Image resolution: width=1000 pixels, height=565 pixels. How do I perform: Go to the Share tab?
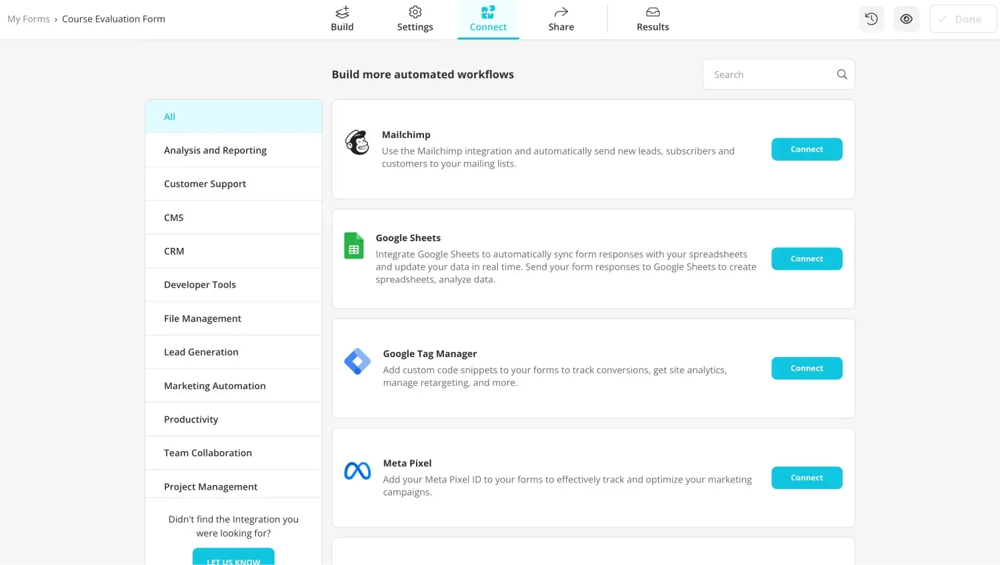[x=561, y=19]
